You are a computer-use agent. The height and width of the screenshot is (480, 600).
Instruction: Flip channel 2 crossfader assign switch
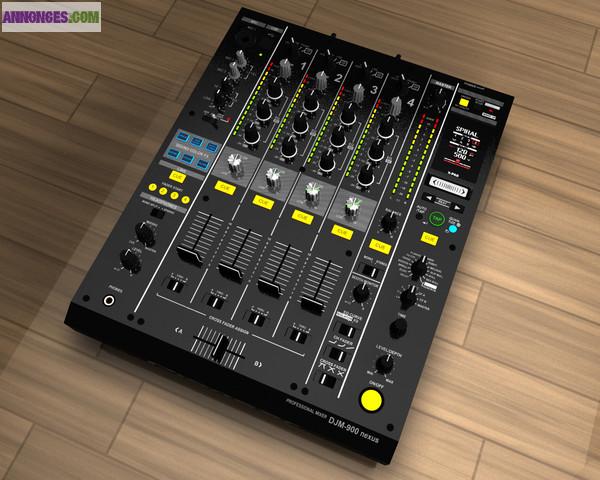[x=215, y=302]
